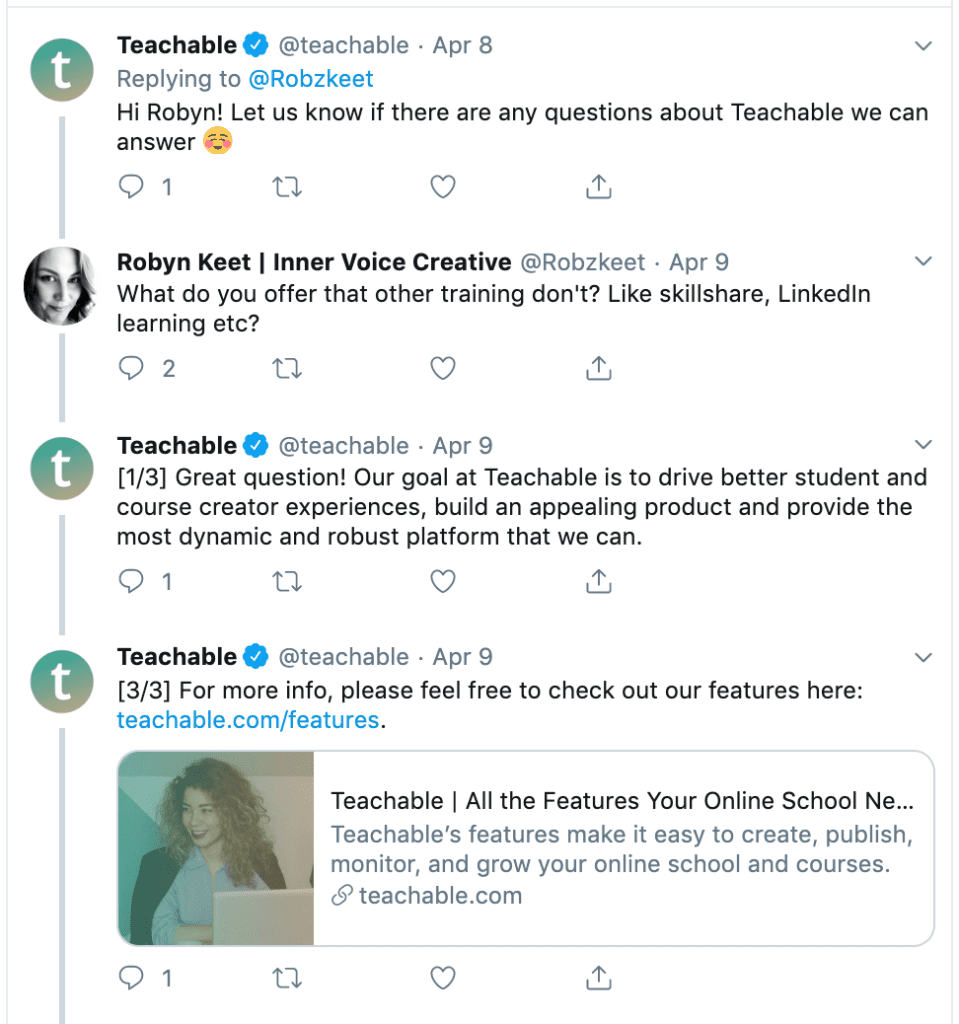Image resolution: width=959 pixels, height=1024 pixels.
Task: Open Teachable's avatar on the first tweet
Action: click(x=62, y=70)
